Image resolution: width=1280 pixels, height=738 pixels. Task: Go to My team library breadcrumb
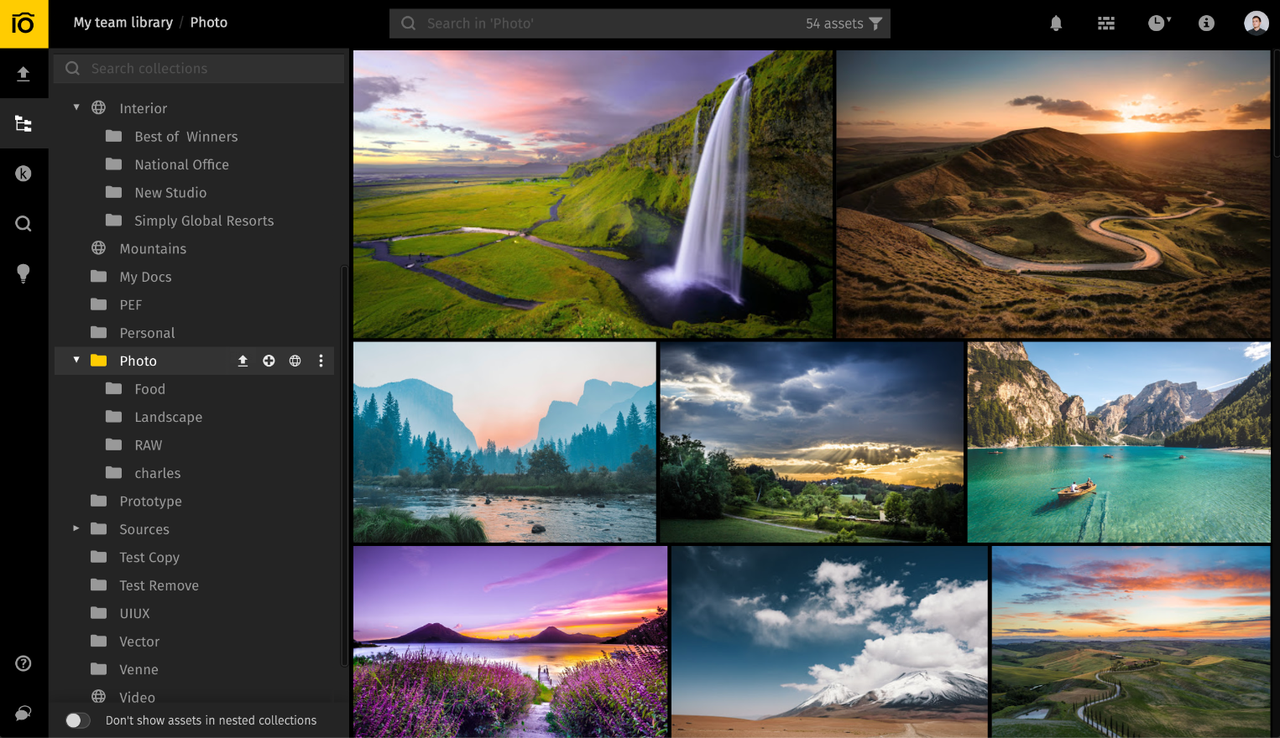point(123,22)
